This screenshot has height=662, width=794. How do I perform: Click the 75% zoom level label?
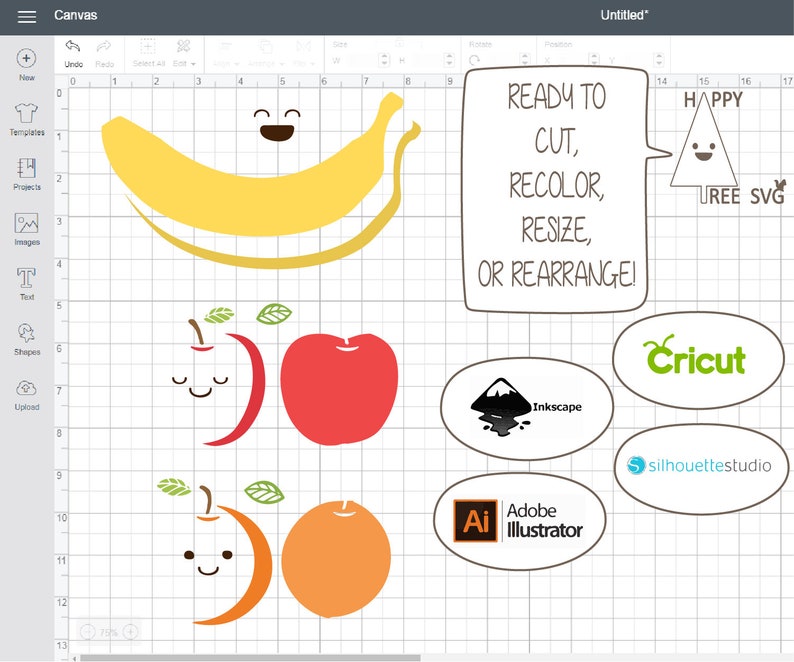(109, 633)
